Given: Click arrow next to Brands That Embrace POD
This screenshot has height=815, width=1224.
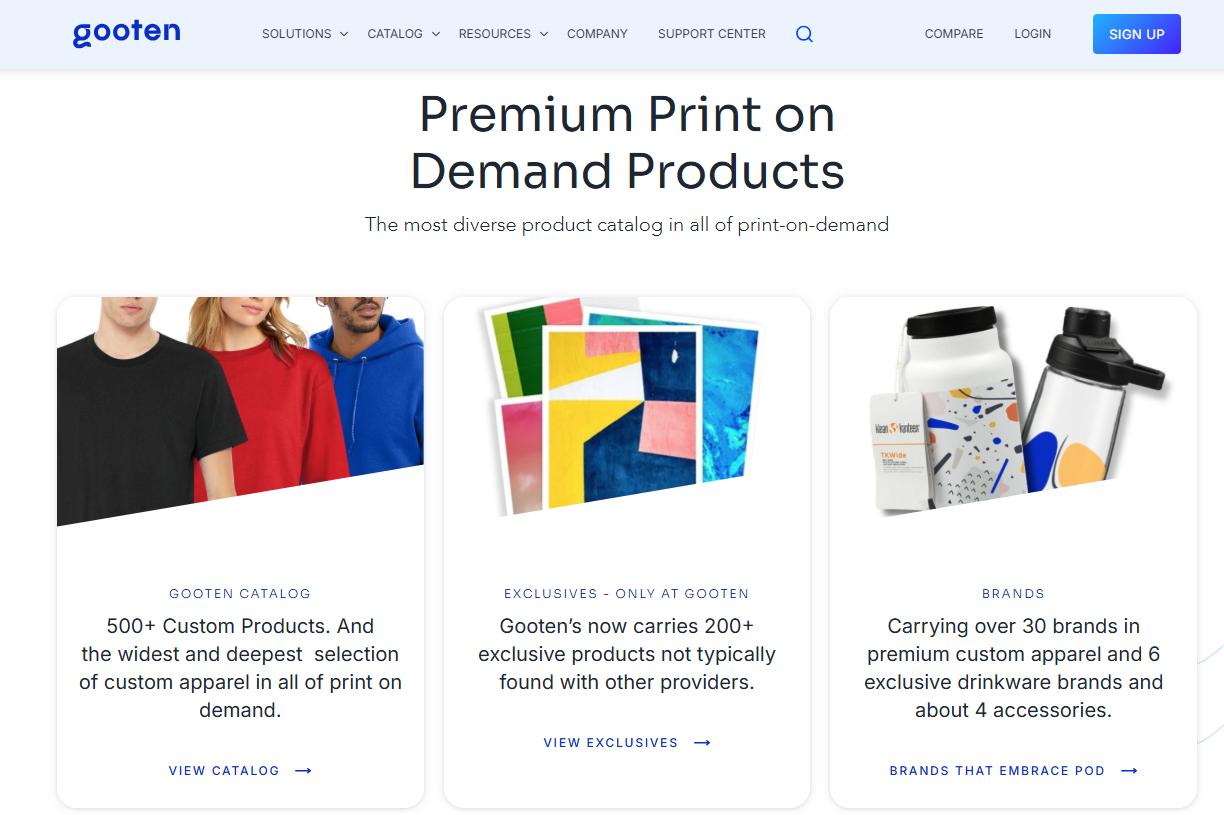Looking at the screenshot, I should 1130,771.
